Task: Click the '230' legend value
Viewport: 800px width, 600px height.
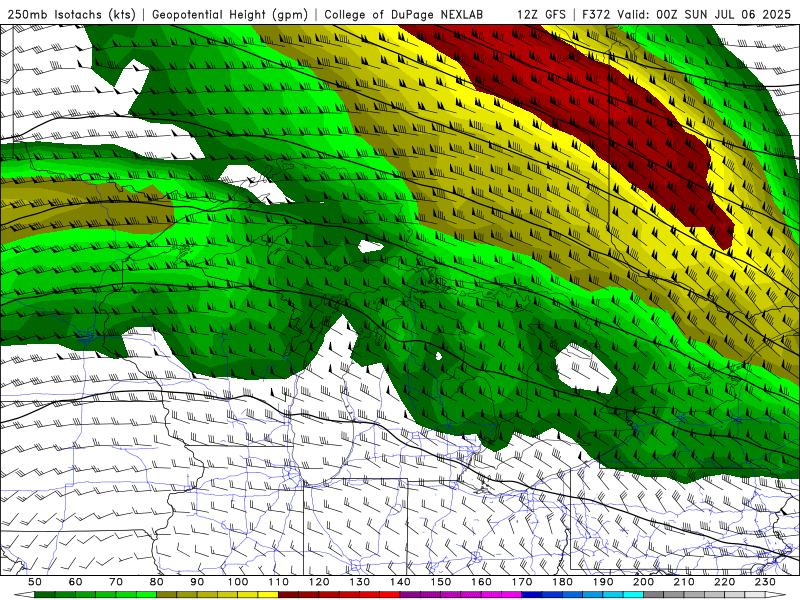Action: [x=765, y=582]
